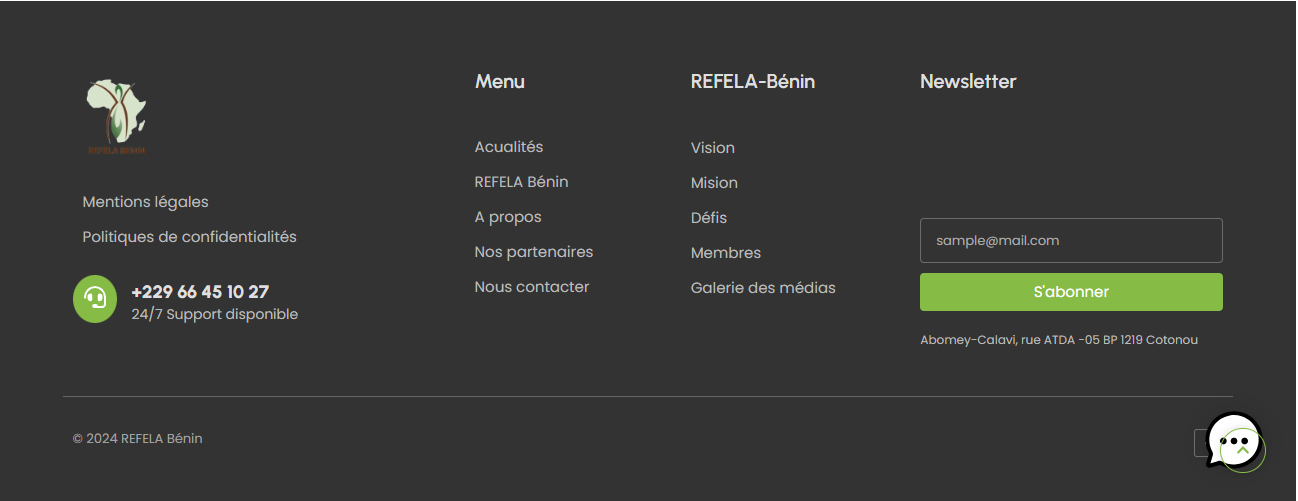Go to the Mision link
Image resolution: width=1298 pixels, height=501 pixels.
[714, 183]
